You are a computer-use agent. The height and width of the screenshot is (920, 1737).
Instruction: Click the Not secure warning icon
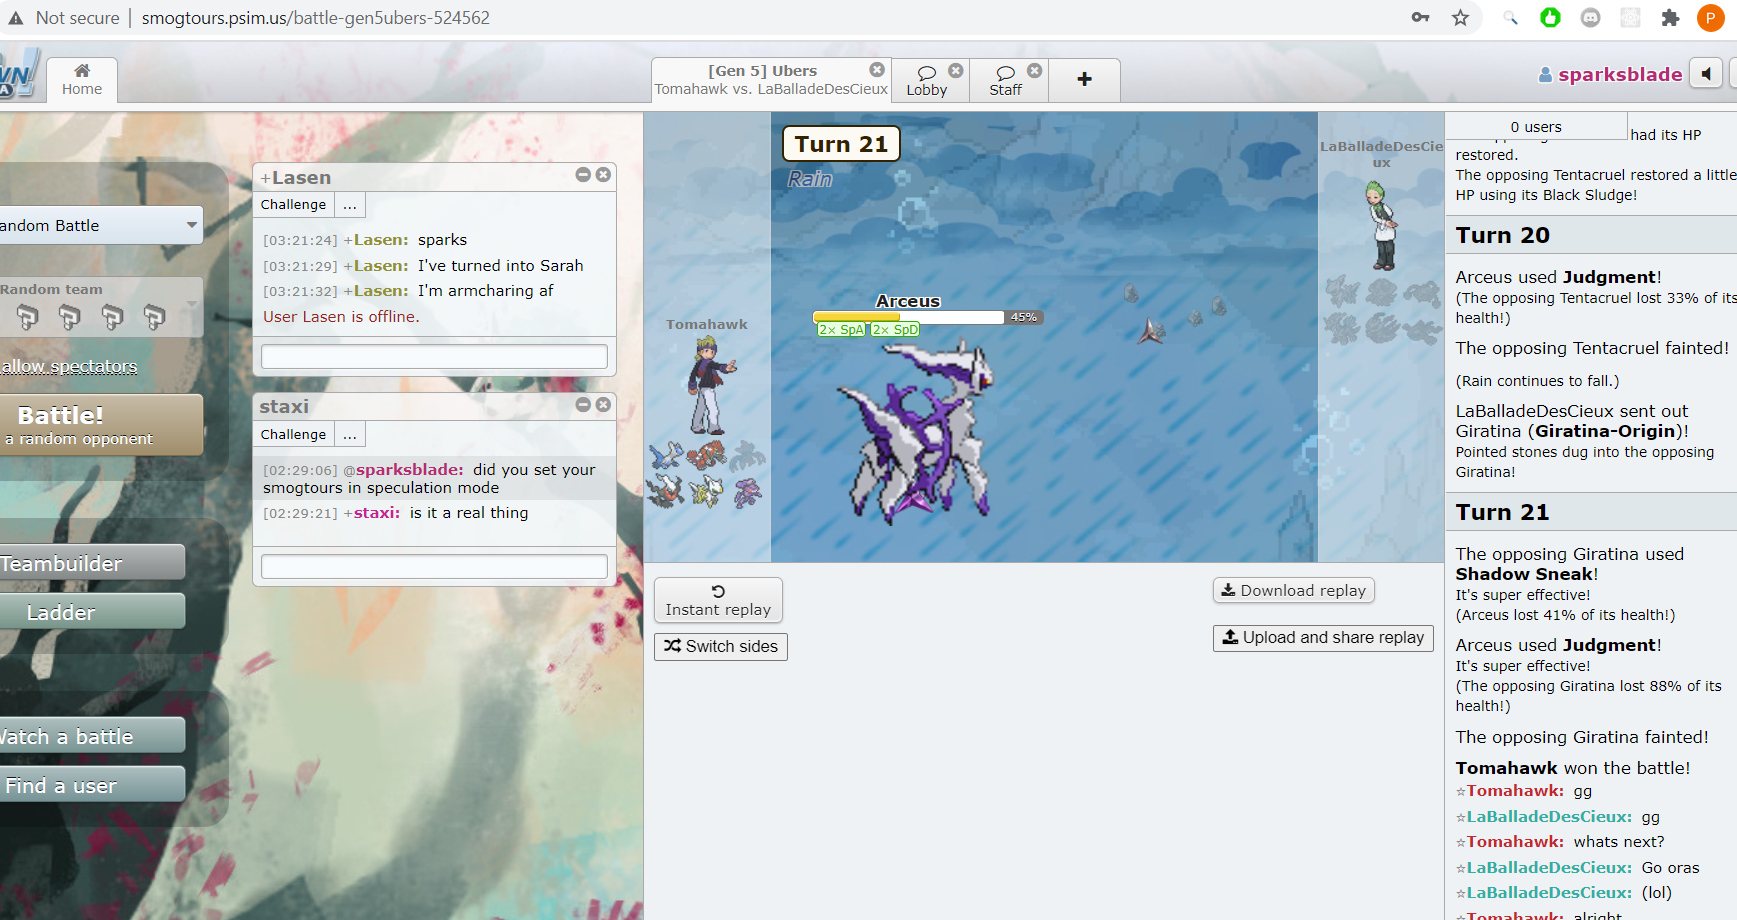[15, 17]
